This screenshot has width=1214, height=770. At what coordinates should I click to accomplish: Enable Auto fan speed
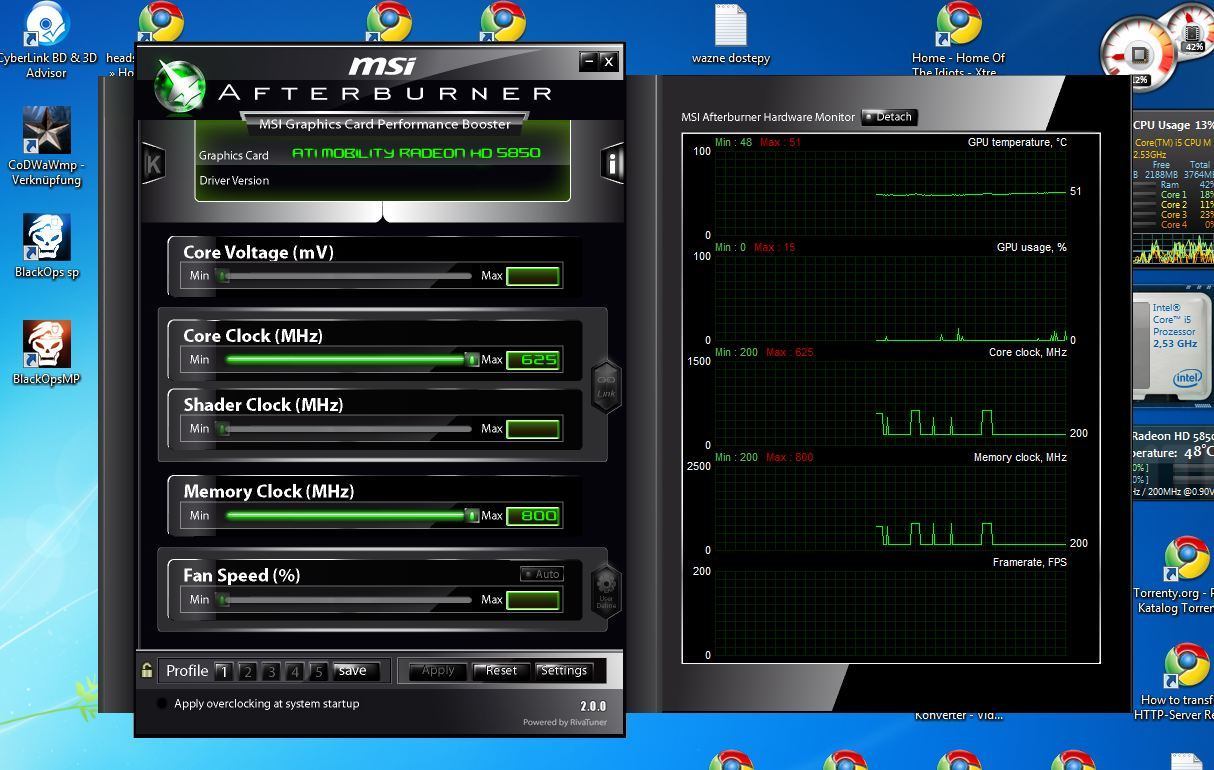coord(542,574)
